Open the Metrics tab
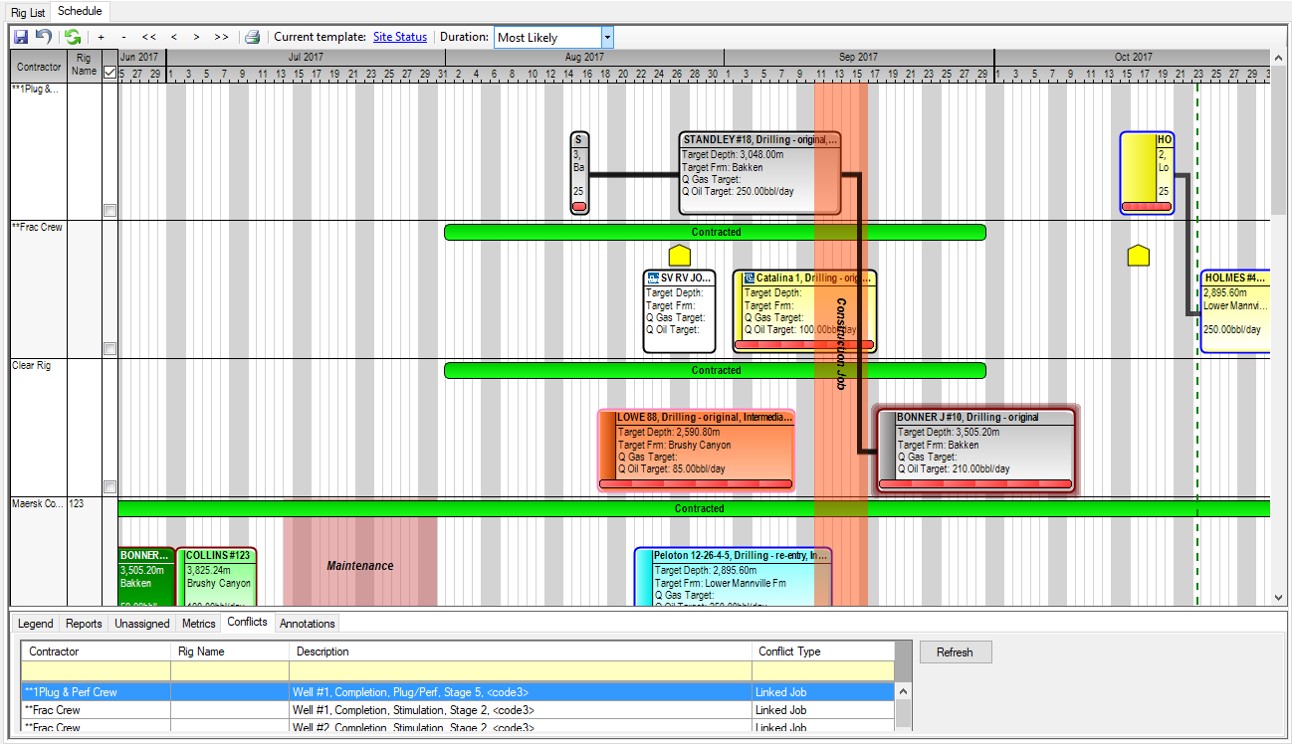The image size is (1292, 744). pyautogui.click(x=198, y=623)
